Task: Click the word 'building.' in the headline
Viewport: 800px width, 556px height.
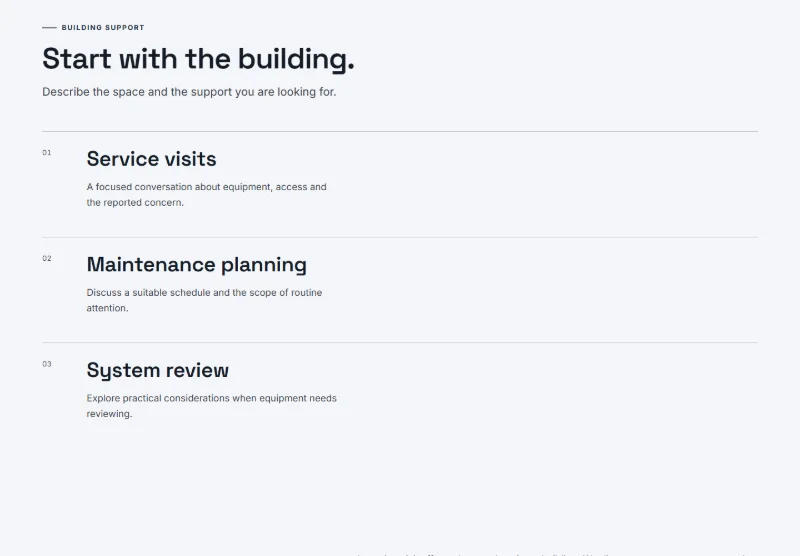Action: coord(296,59)
